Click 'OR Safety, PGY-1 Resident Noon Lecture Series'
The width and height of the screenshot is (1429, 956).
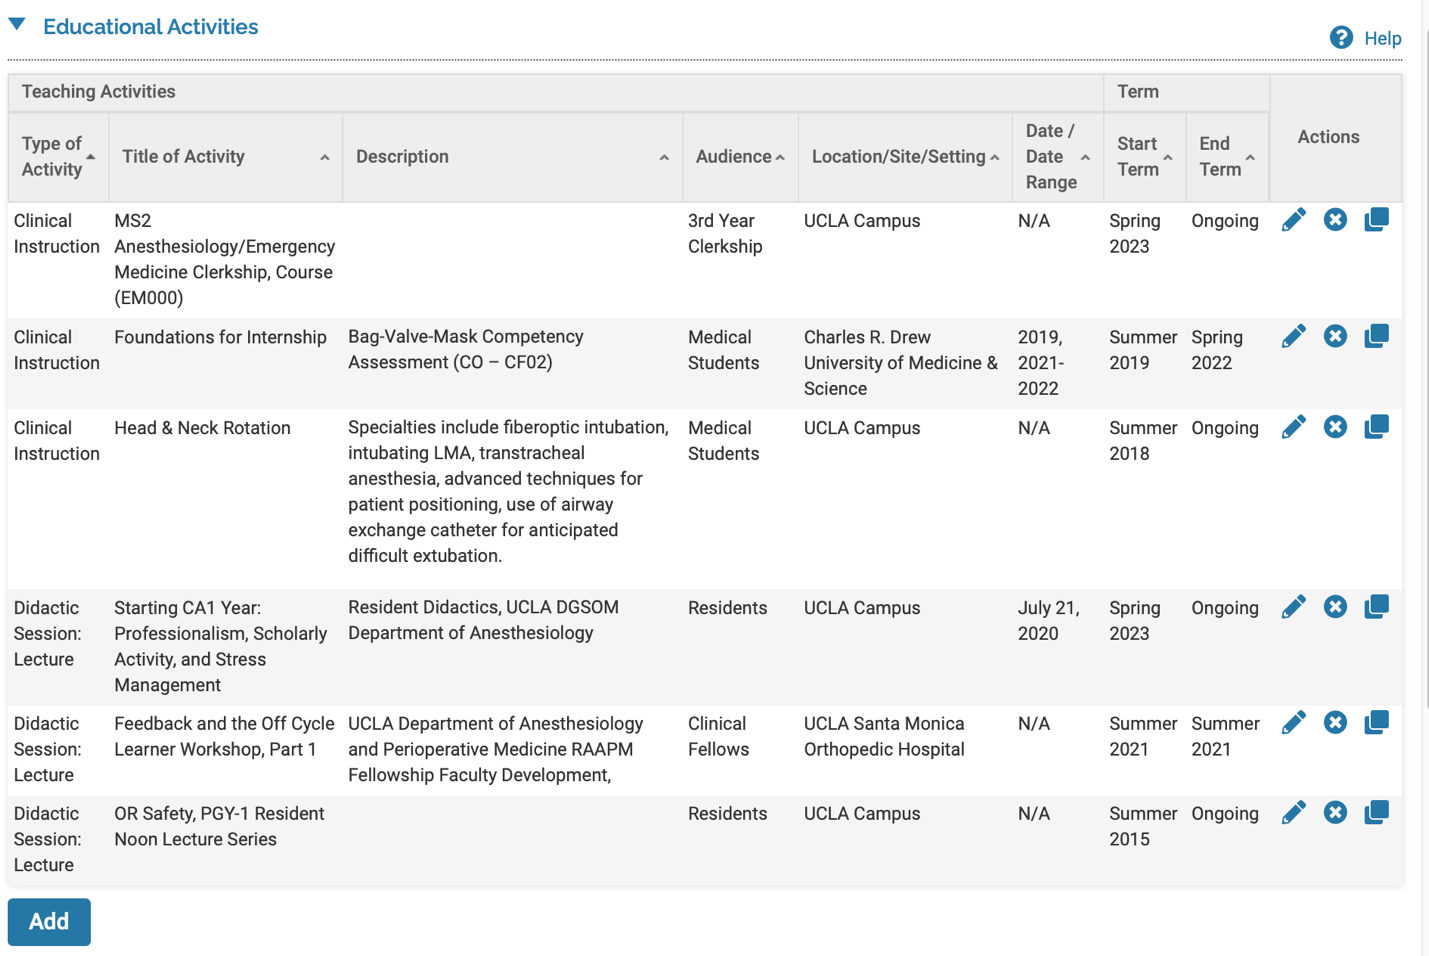point(219,826)
